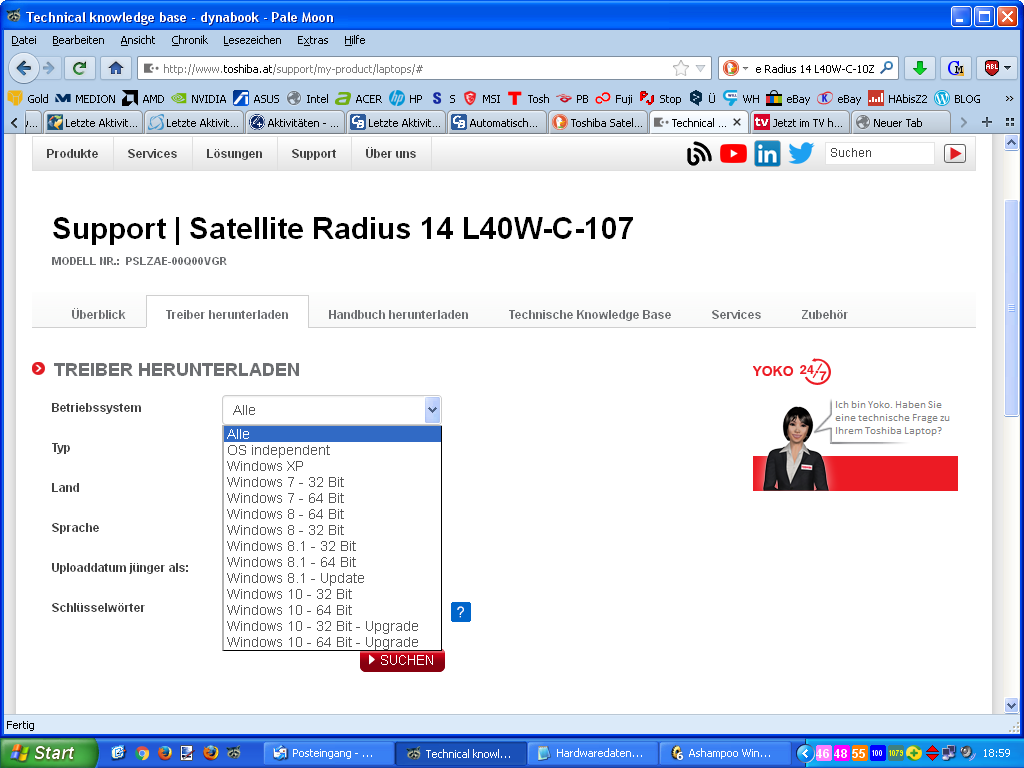Open the Datei menu
Screen dimensions: 1024x768
point(24,40)
